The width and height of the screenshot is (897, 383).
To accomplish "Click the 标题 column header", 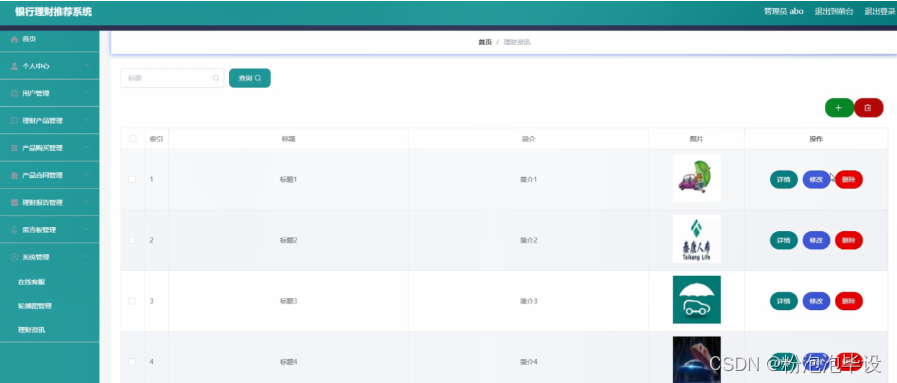I will 288,139.
